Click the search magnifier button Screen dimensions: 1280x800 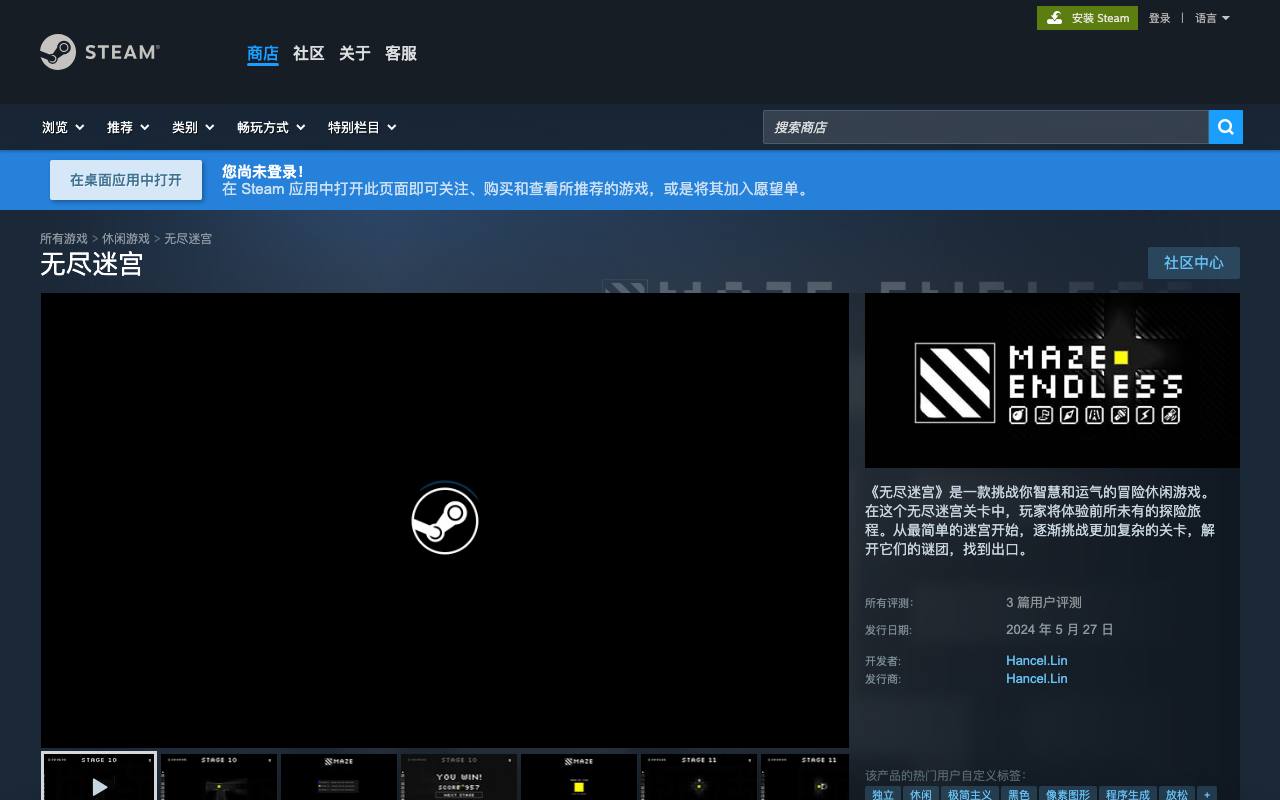click(1226, 127)
